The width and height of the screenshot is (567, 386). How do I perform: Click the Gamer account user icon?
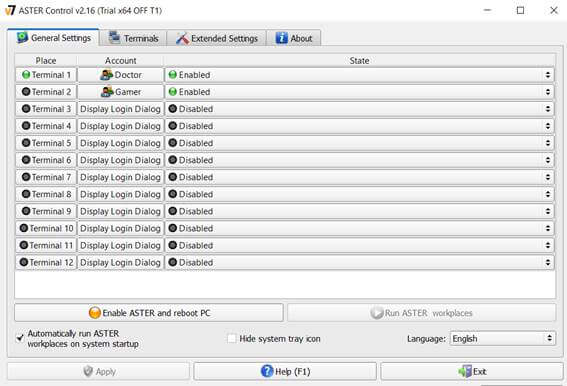tap(107, 92)
